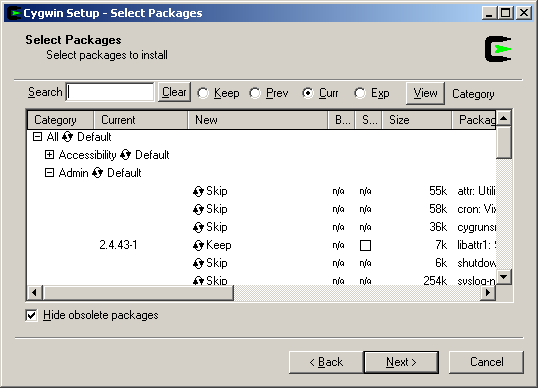
Task: Select the Keep radio button
Action: pos(203,93)
